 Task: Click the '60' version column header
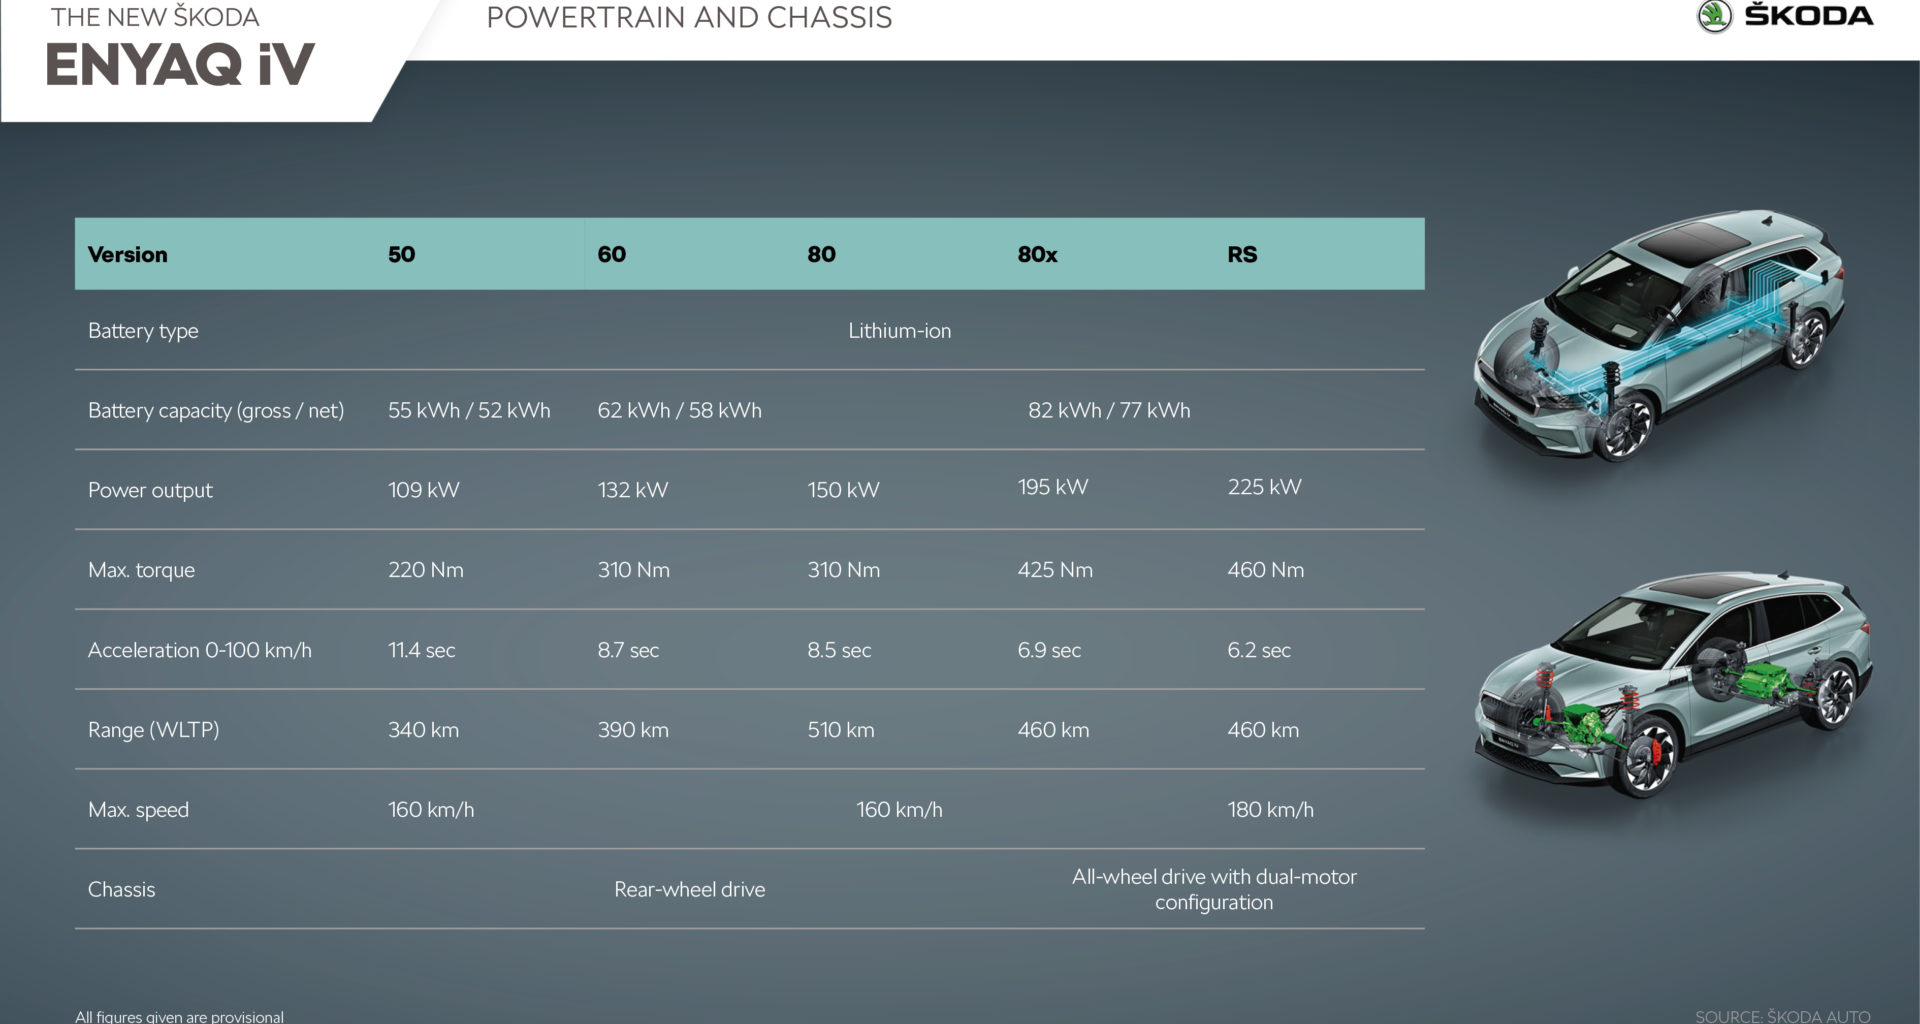(x=611, y=254)
